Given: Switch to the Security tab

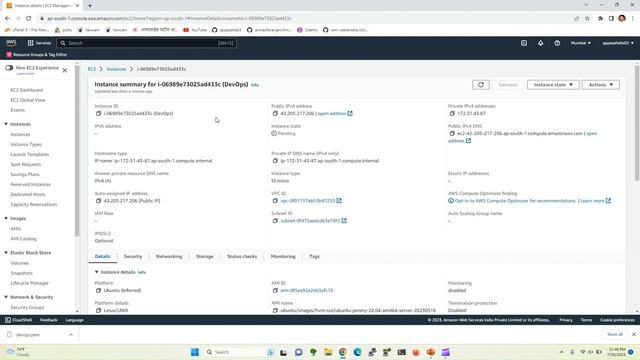Looking at the screenshot, I should click(x=133, y=256).
